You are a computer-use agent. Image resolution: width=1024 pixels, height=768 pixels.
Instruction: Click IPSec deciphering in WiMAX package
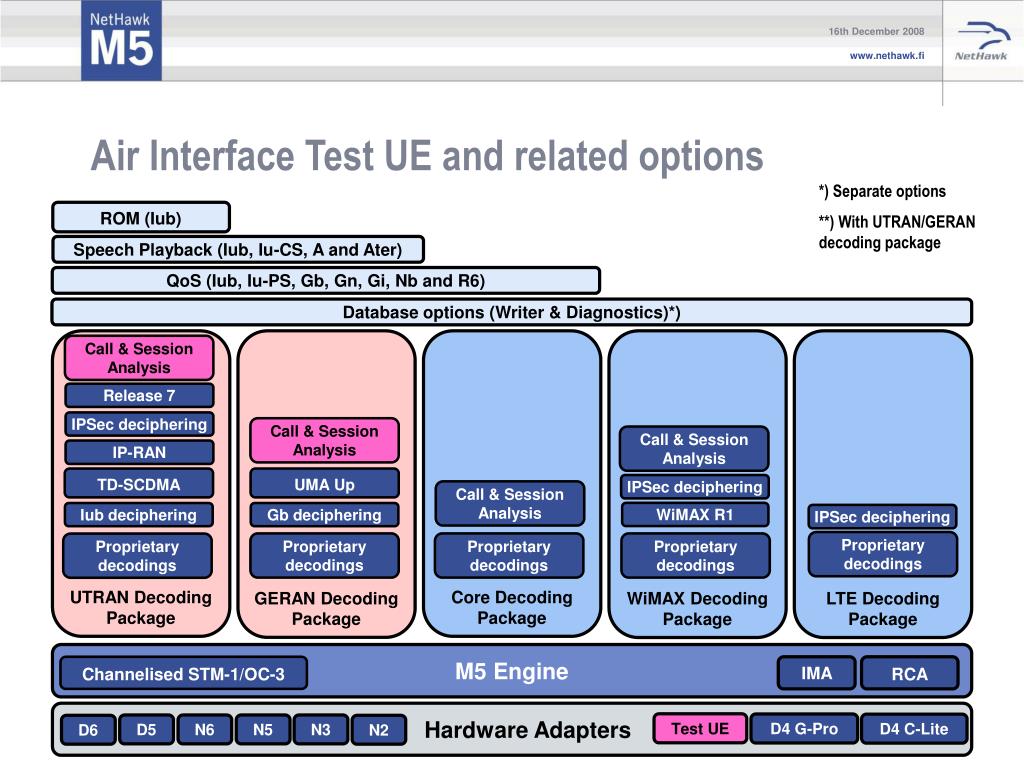(x=694, y=487)
